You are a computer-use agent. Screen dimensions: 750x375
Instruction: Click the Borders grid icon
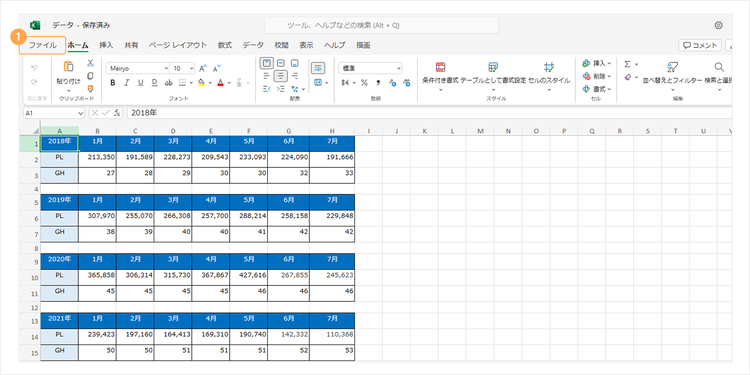pos(182,83)
